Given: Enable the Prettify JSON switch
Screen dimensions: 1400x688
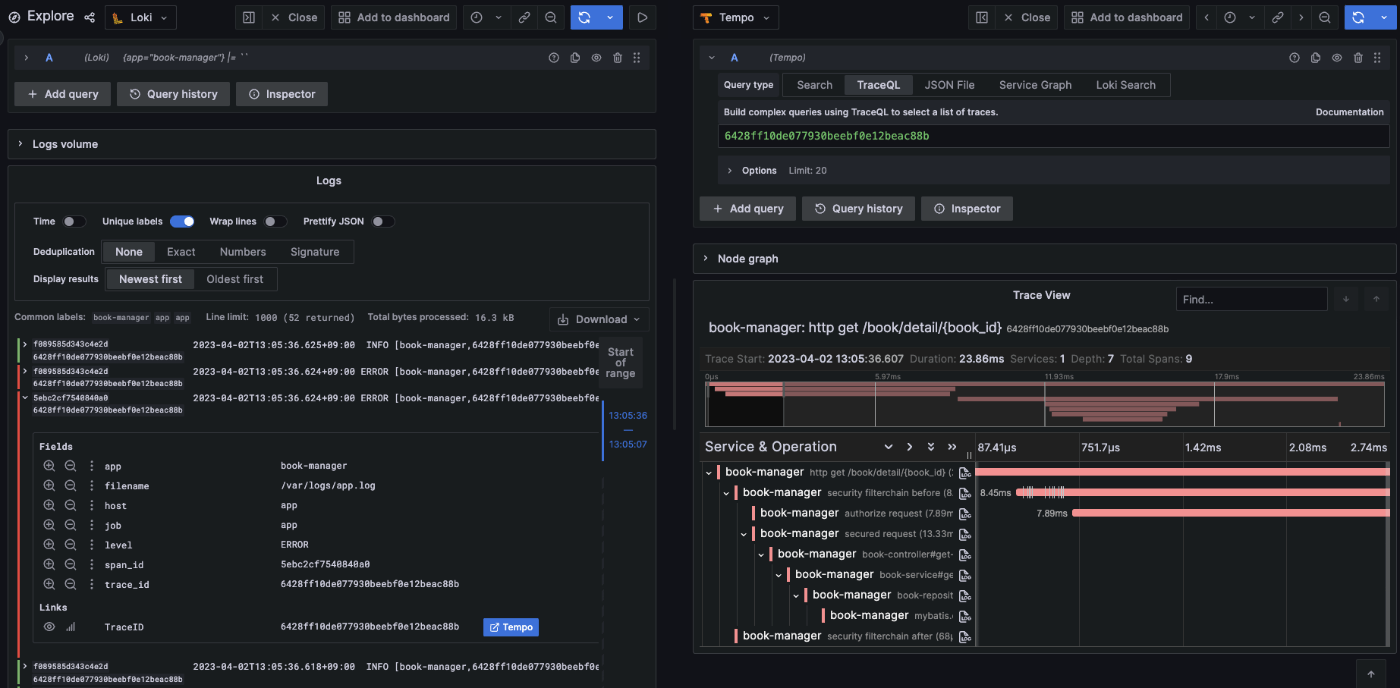Looking at the screenshot, I should 383,221.
